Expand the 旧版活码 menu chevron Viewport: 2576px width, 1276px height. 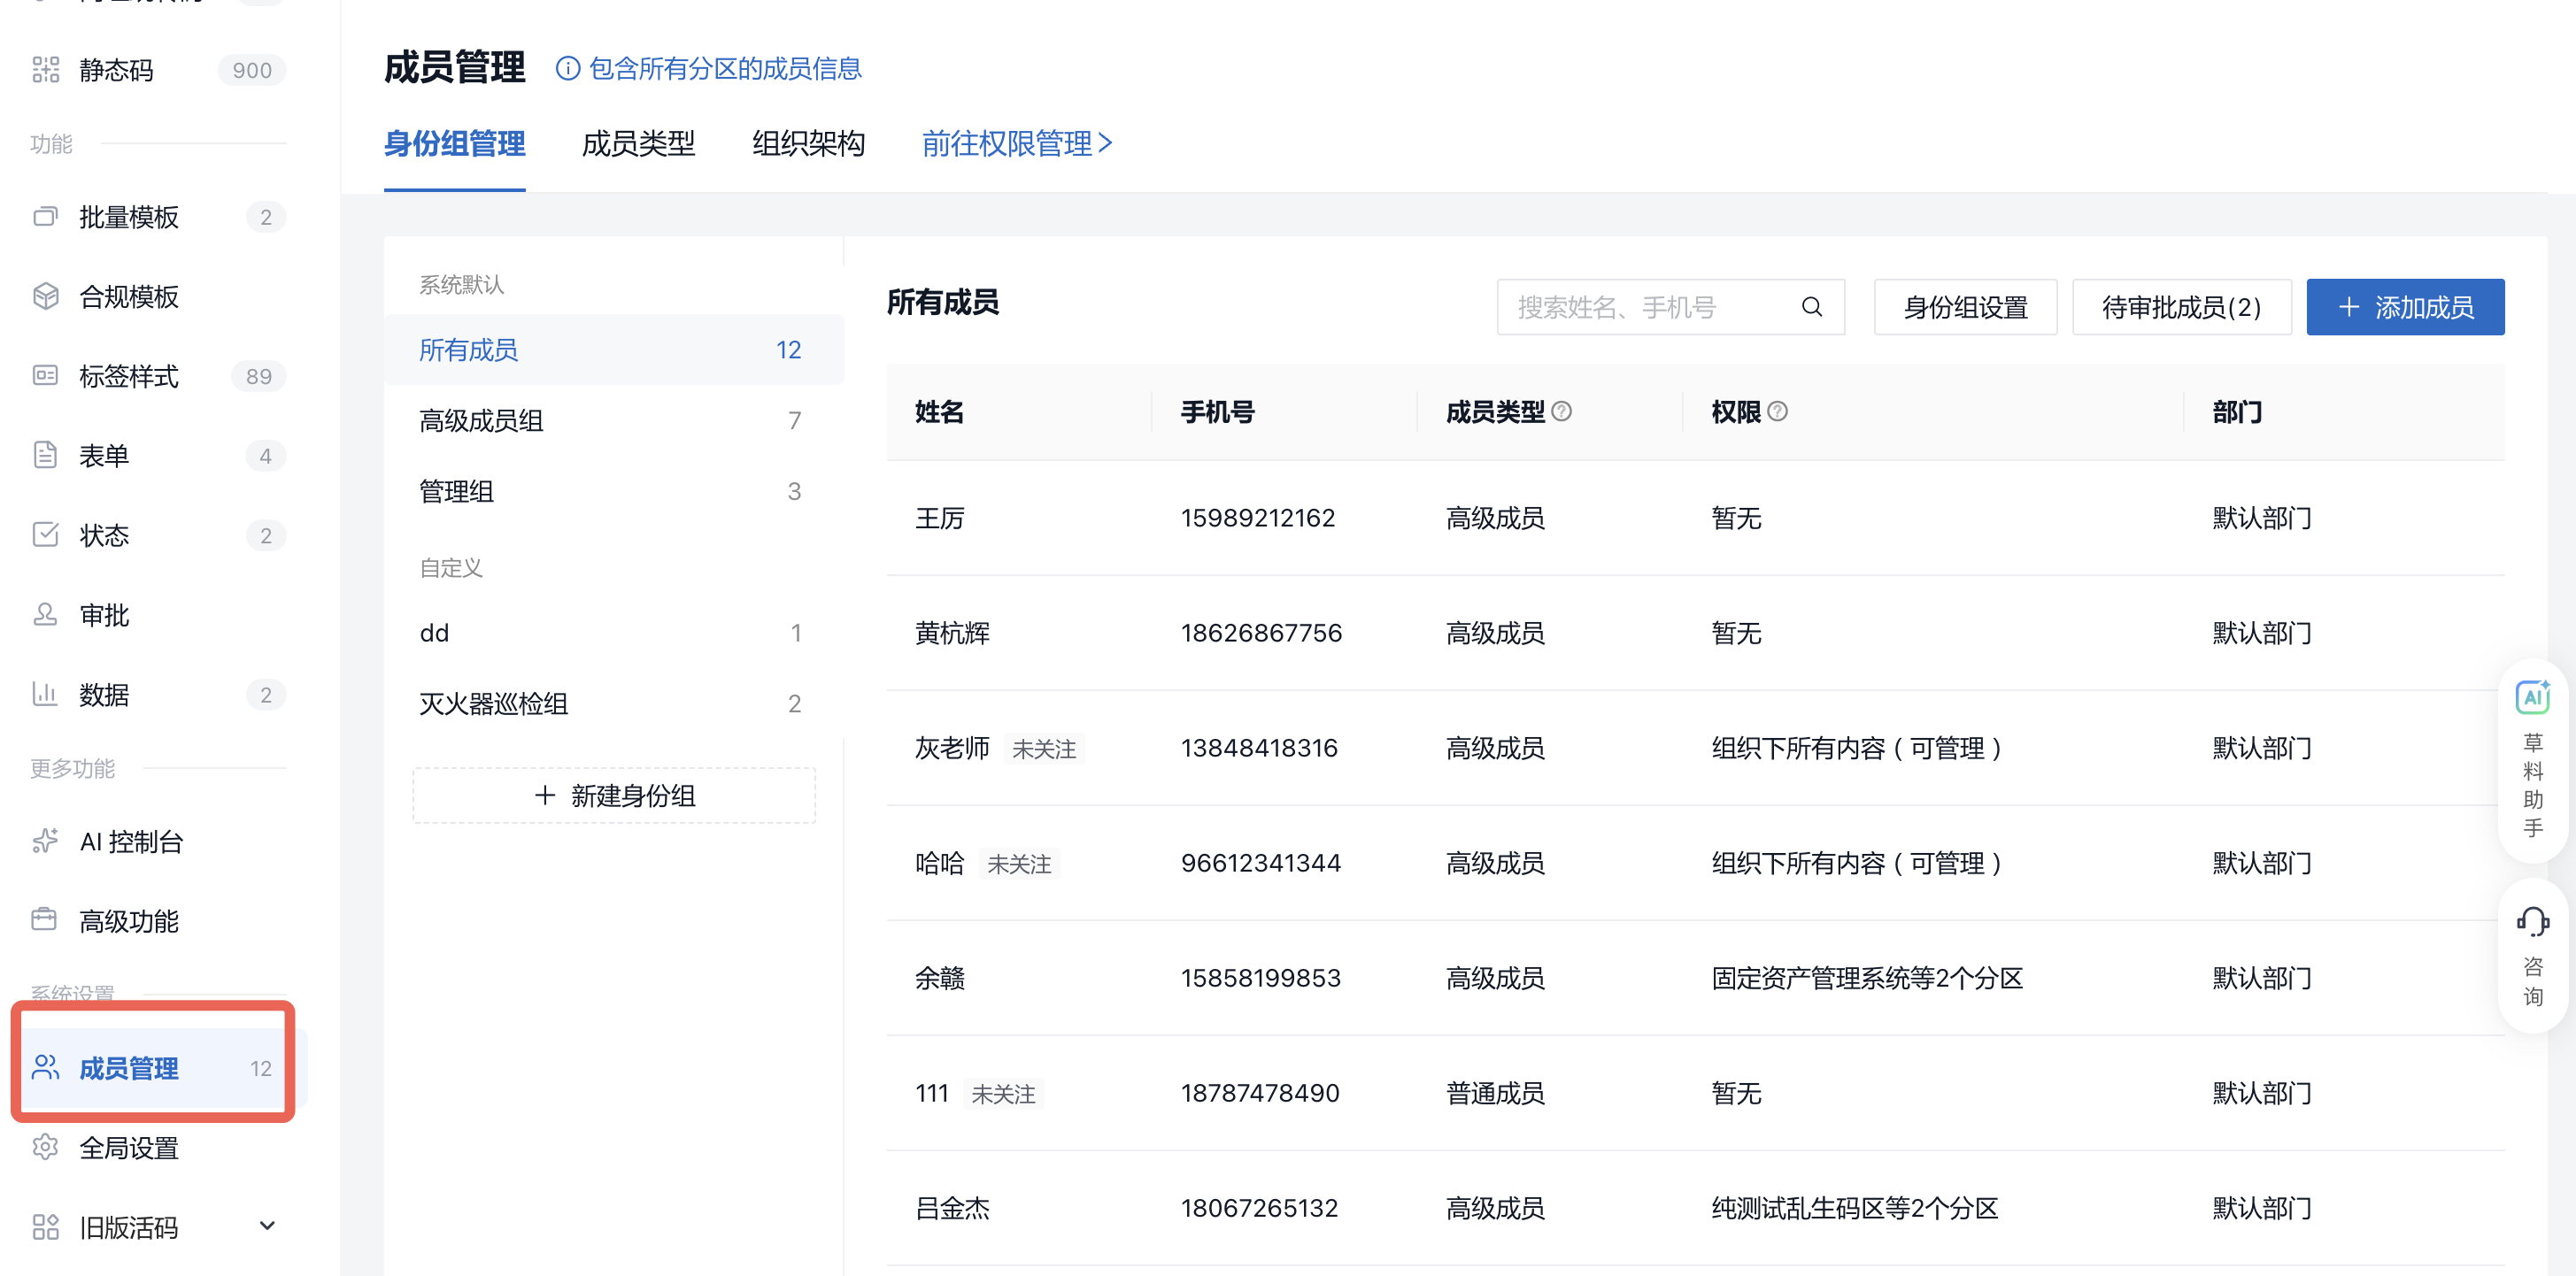click(267, 1226)
